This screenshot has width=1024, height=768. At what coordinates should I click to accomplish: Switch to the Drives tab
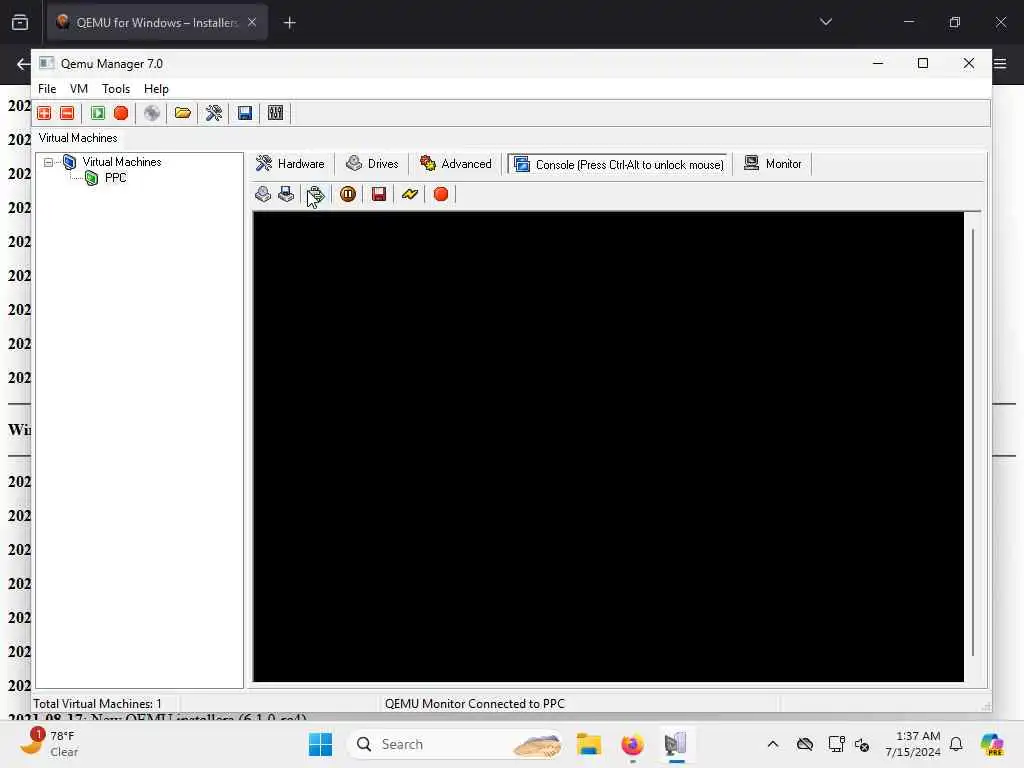pyautogui.click(x=372, y=164)
